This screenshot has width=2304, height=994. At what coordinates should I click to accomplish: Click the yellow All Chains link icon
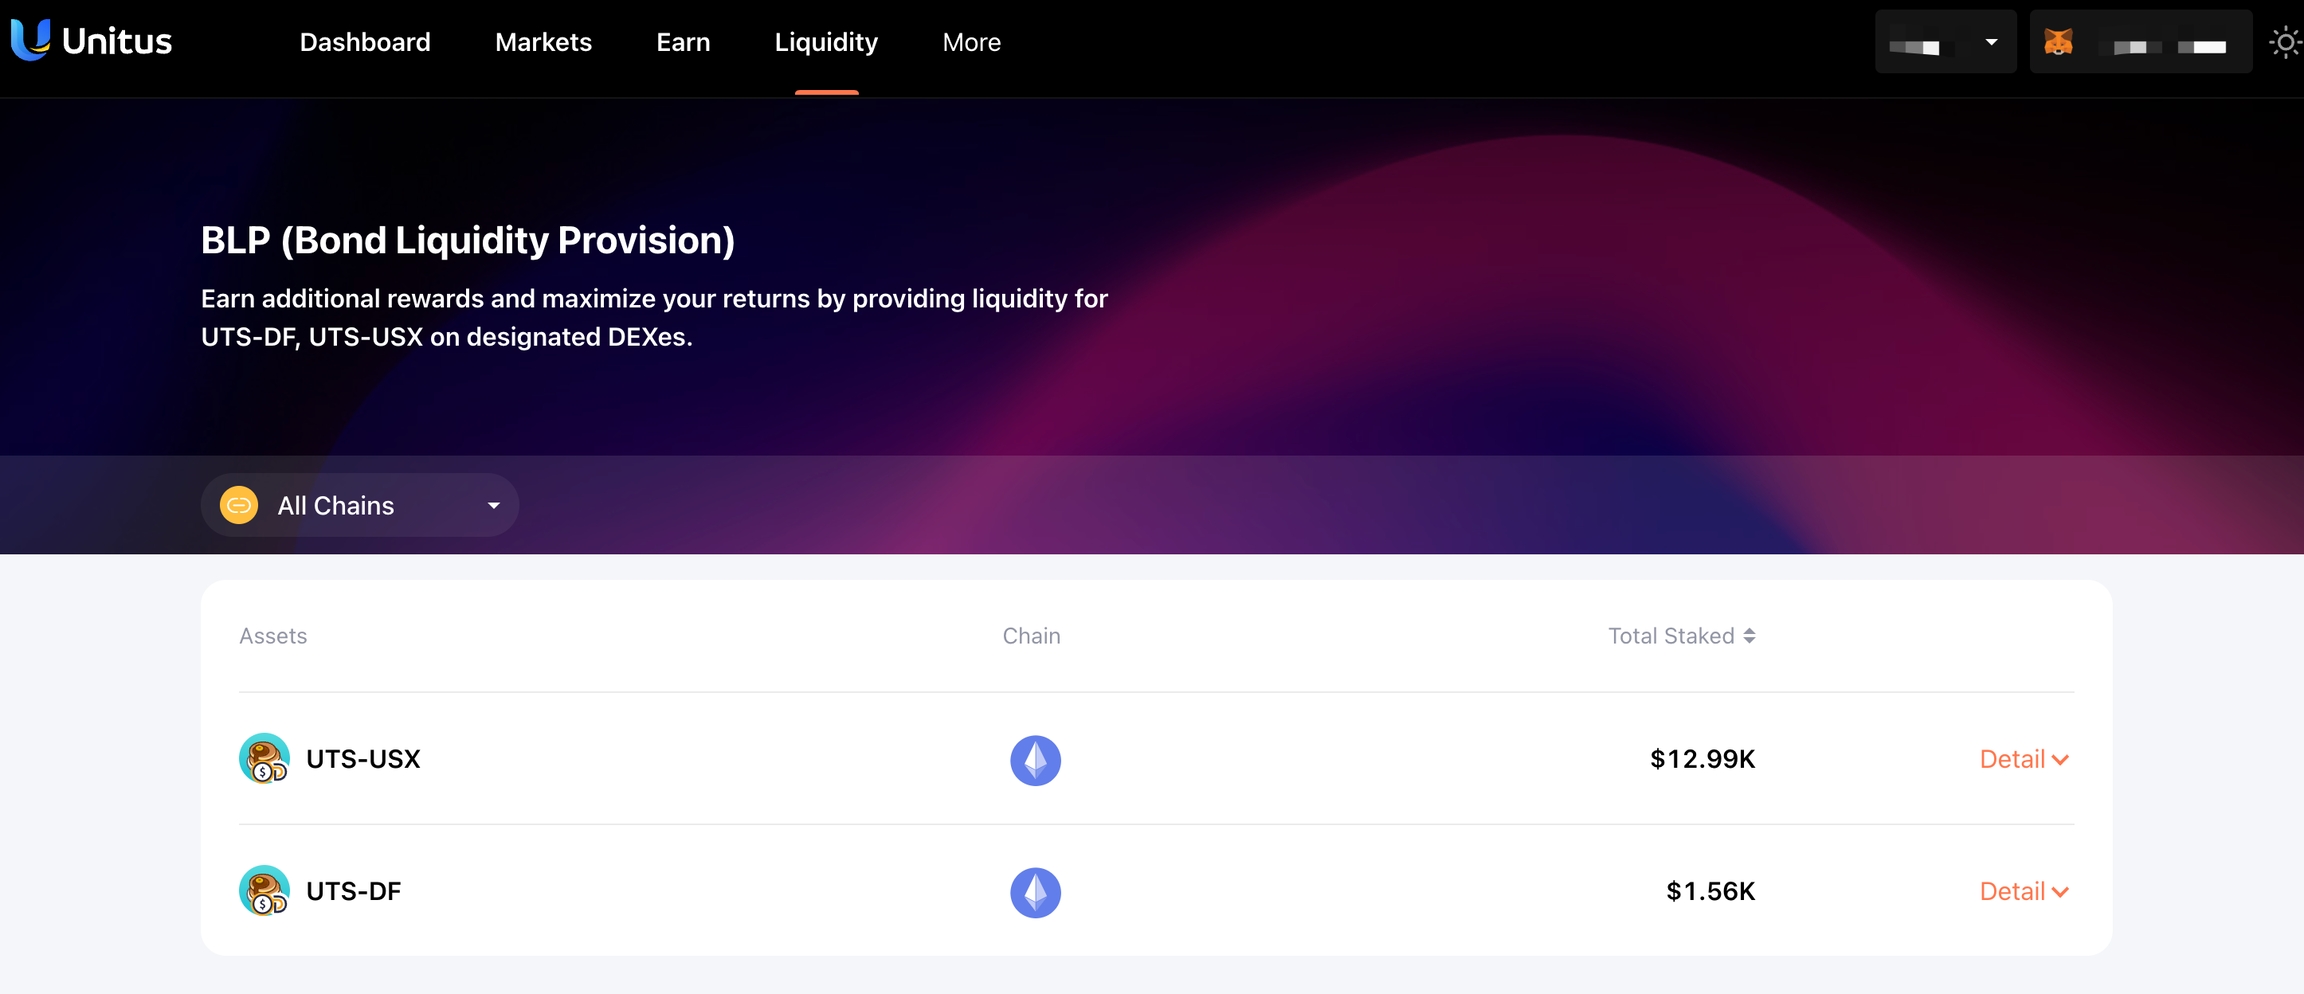click(x=239, y=505)
